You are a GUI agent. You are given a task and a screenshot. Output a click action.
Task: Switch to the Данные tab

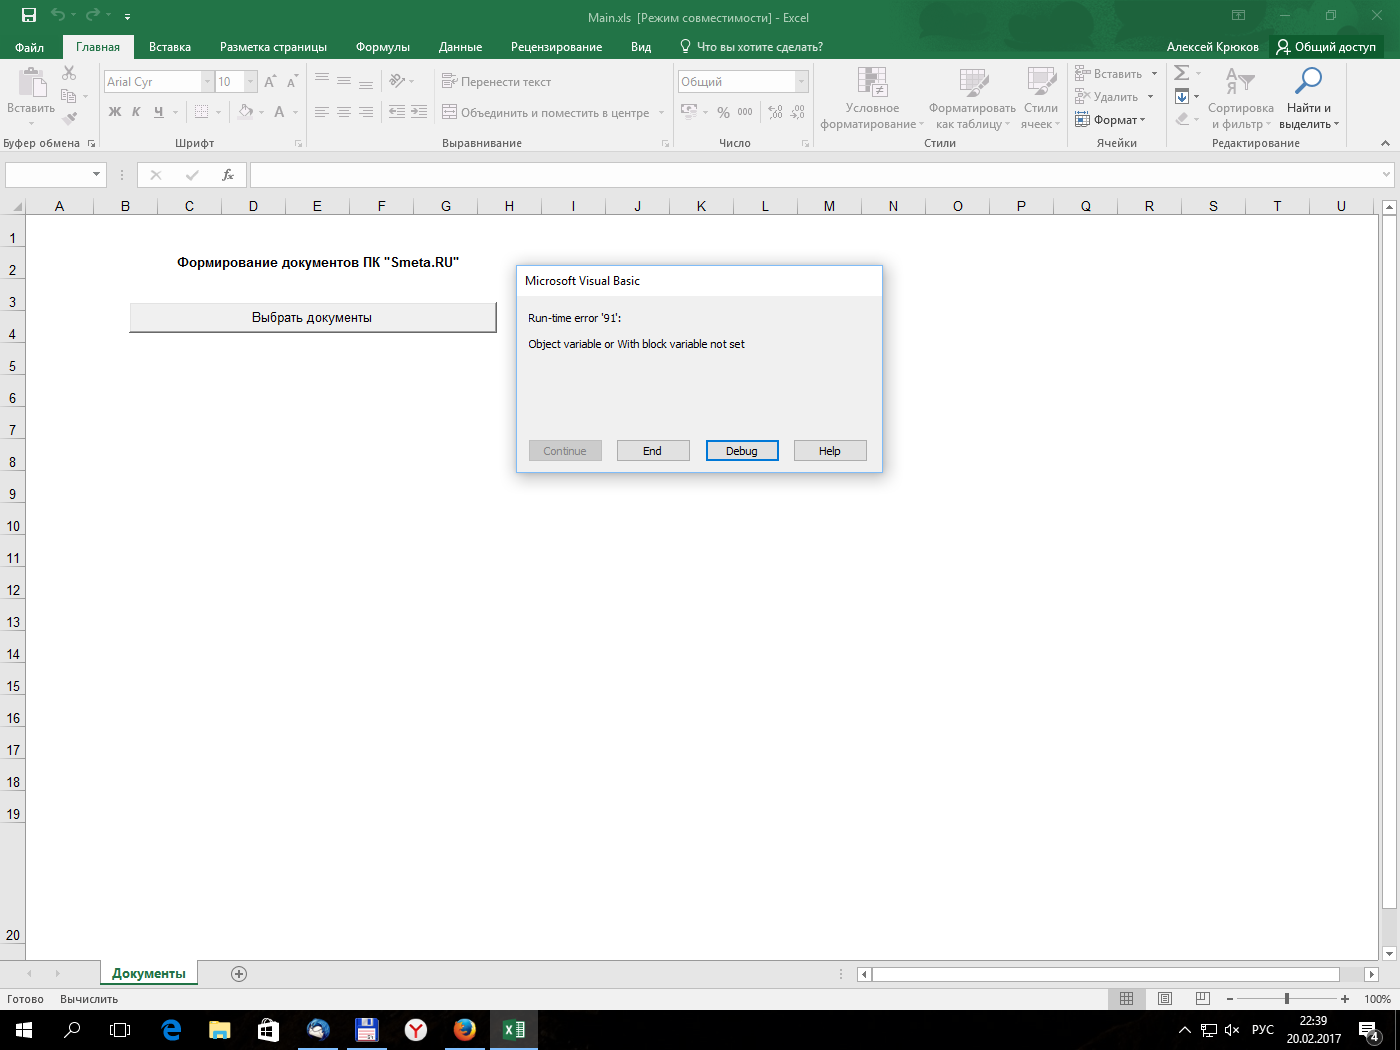pyautogui.click(x=460, y=47)
